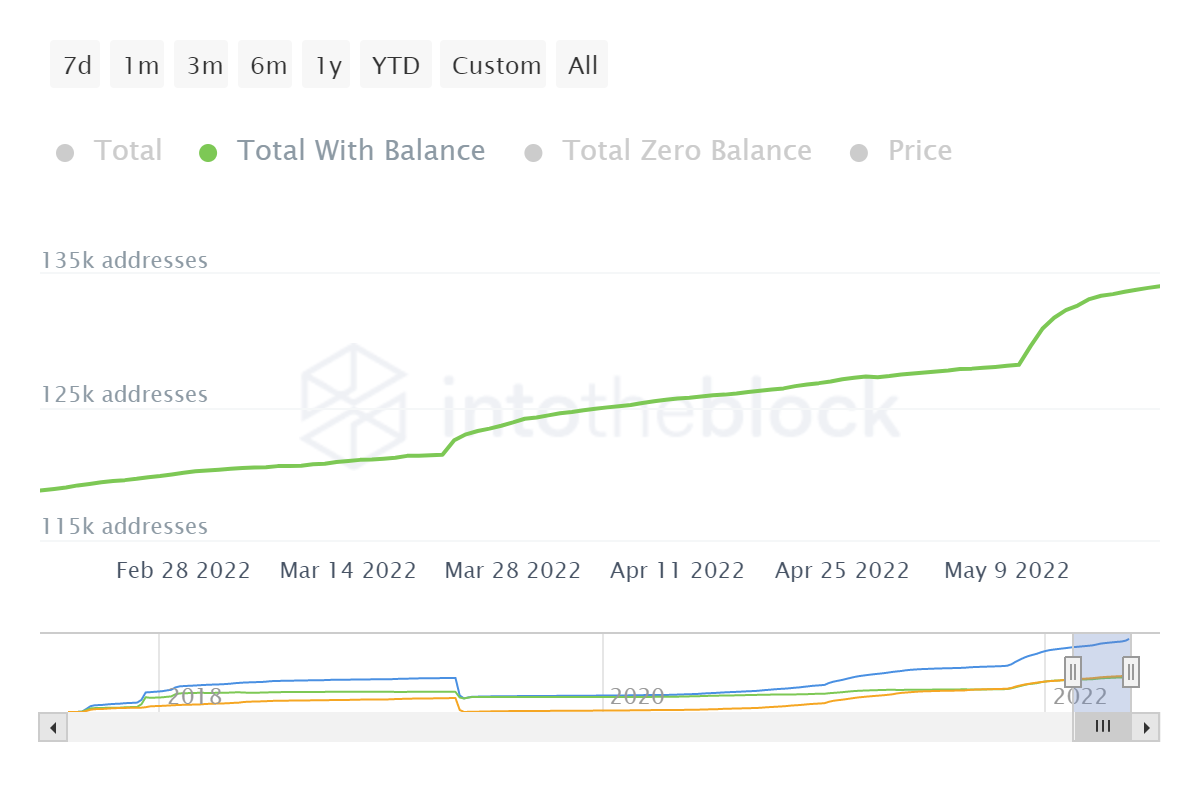
Task: Hide the Total With Balance series
Action: click(360, 151)
